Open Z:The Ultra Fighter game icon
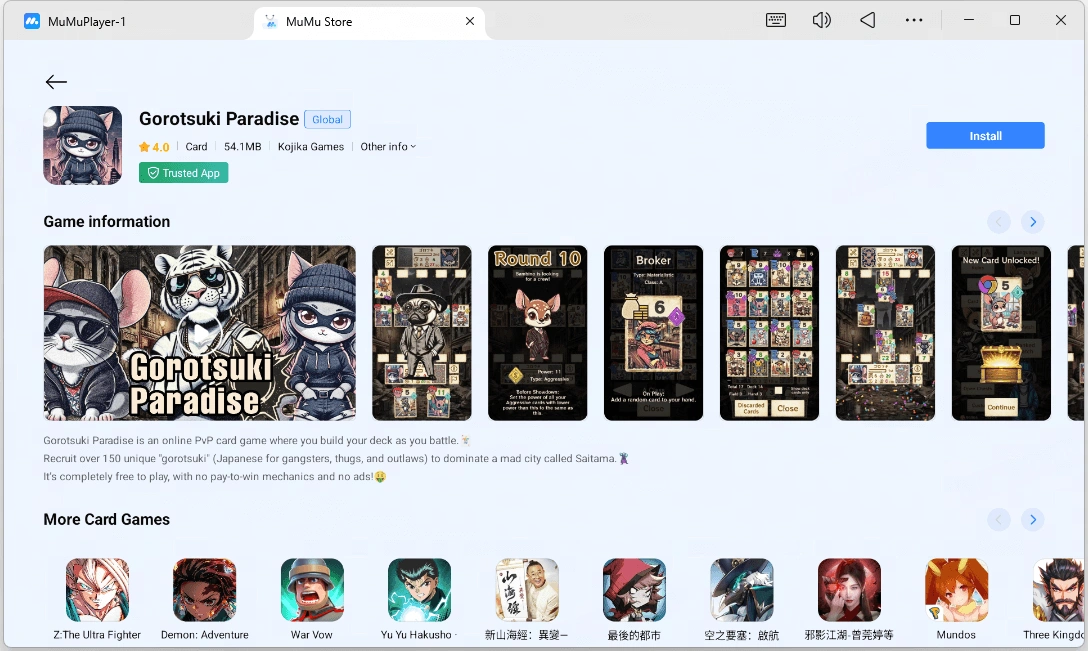Screen dimensions: 1088x651 point(97,590)
